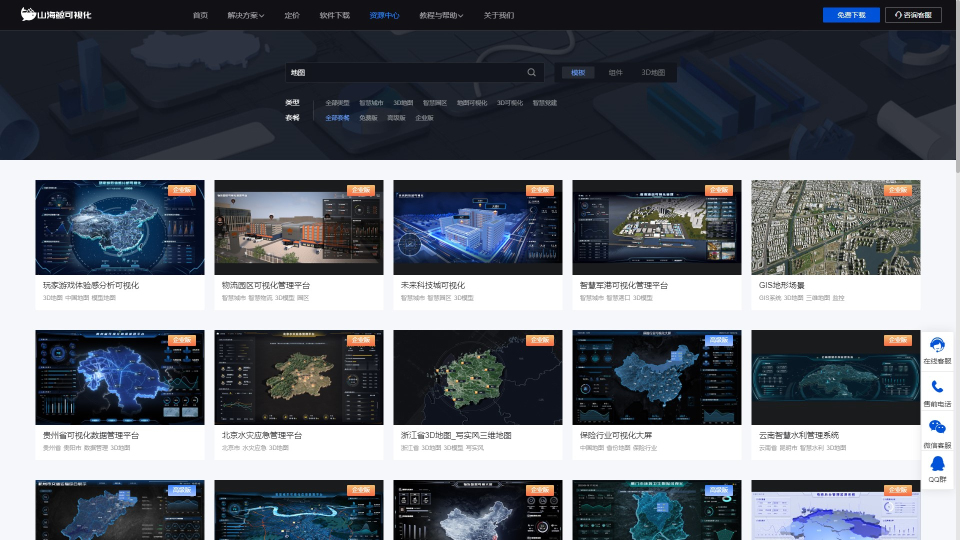Open the GIS地形场景 template thumbnail
Screen dimensions: 960x540
(835, 227)
